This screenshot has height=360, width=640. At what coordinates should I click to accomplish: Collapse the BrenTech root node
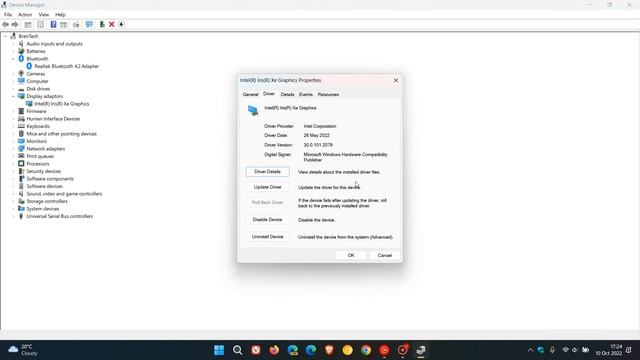click(x=5, y=36)
